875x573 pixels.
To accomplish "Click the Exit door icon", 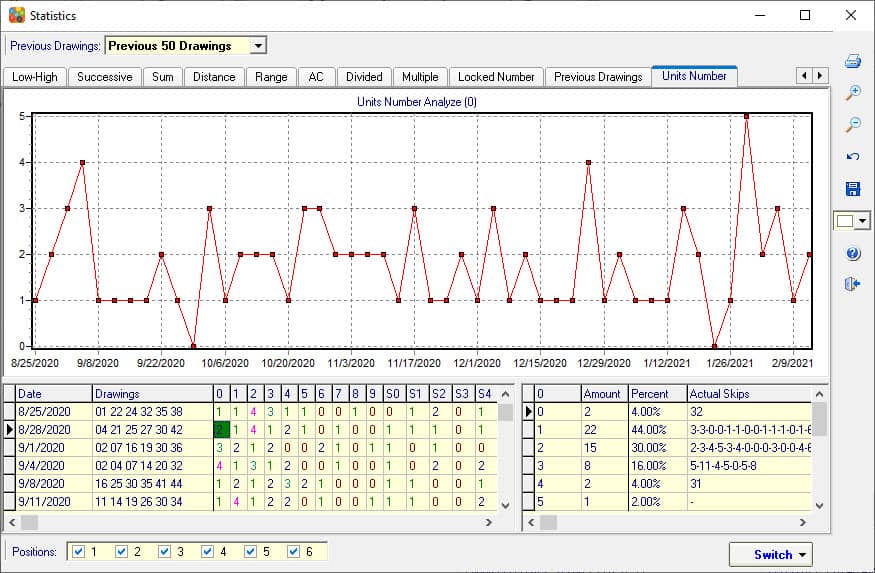I will tap(853, 285).
